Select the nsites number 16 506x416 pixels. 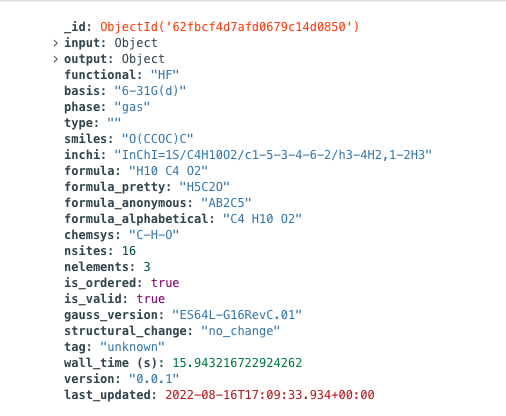click(x=129, y=251)
